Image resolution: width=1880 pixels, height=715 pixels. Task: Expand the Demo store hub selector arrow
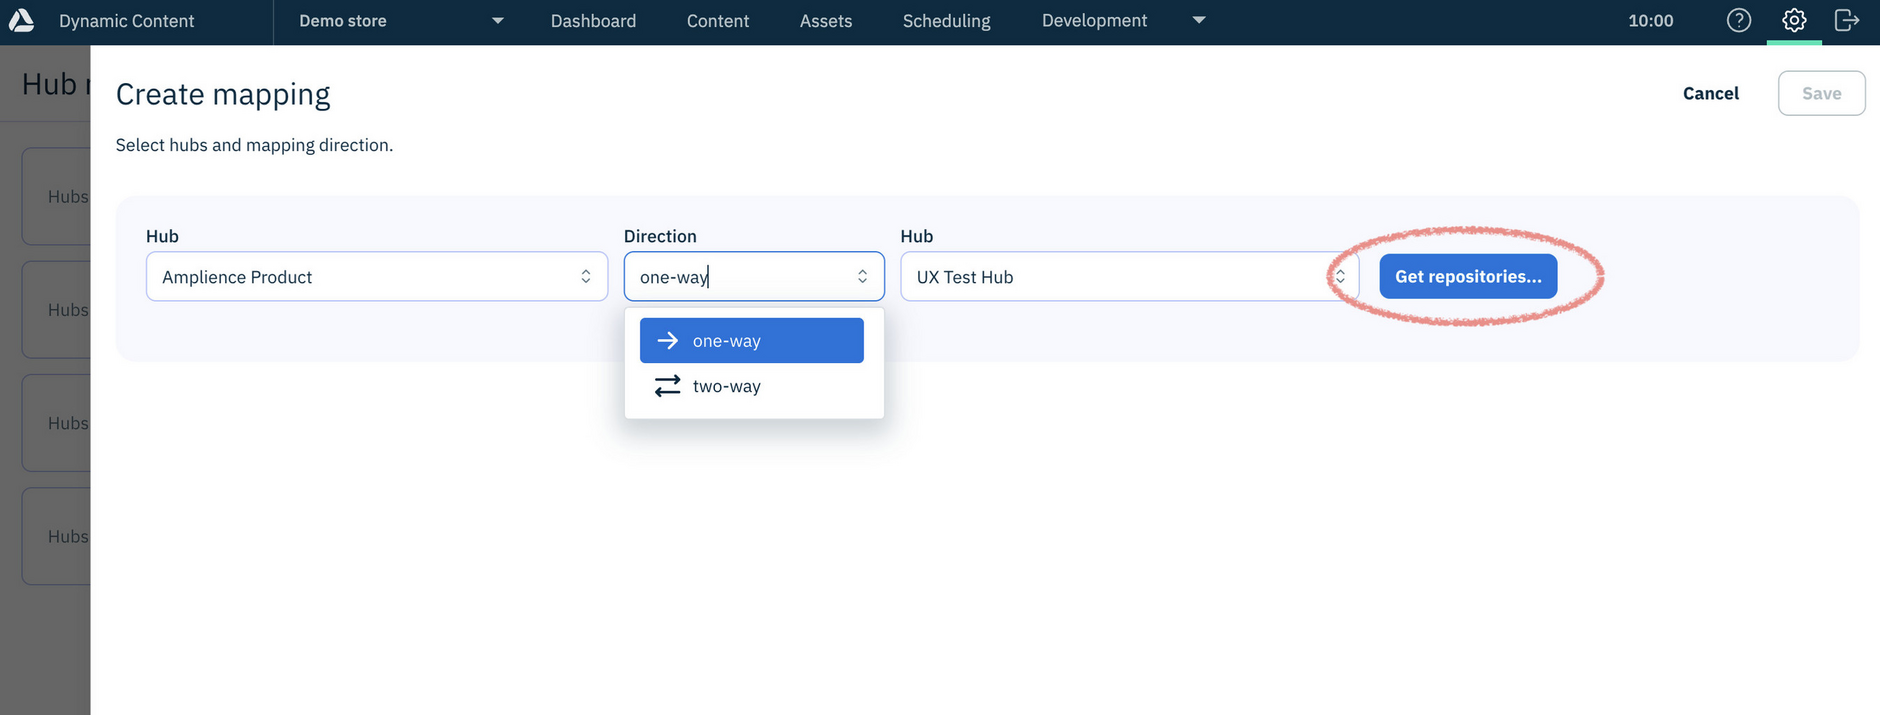(497, 21)
